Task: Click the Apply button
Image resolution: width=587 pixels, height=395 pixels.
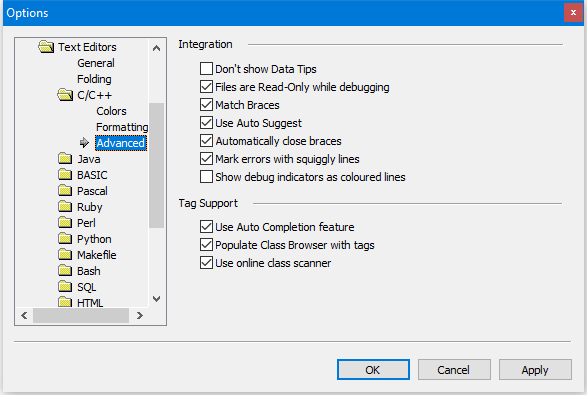Action: pos(535,370)
